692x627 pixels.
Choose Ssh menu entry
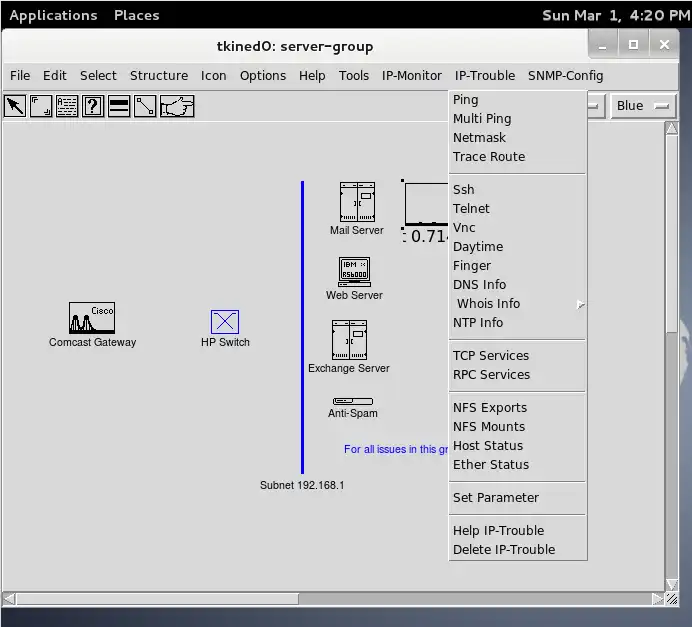click(518, 190)
